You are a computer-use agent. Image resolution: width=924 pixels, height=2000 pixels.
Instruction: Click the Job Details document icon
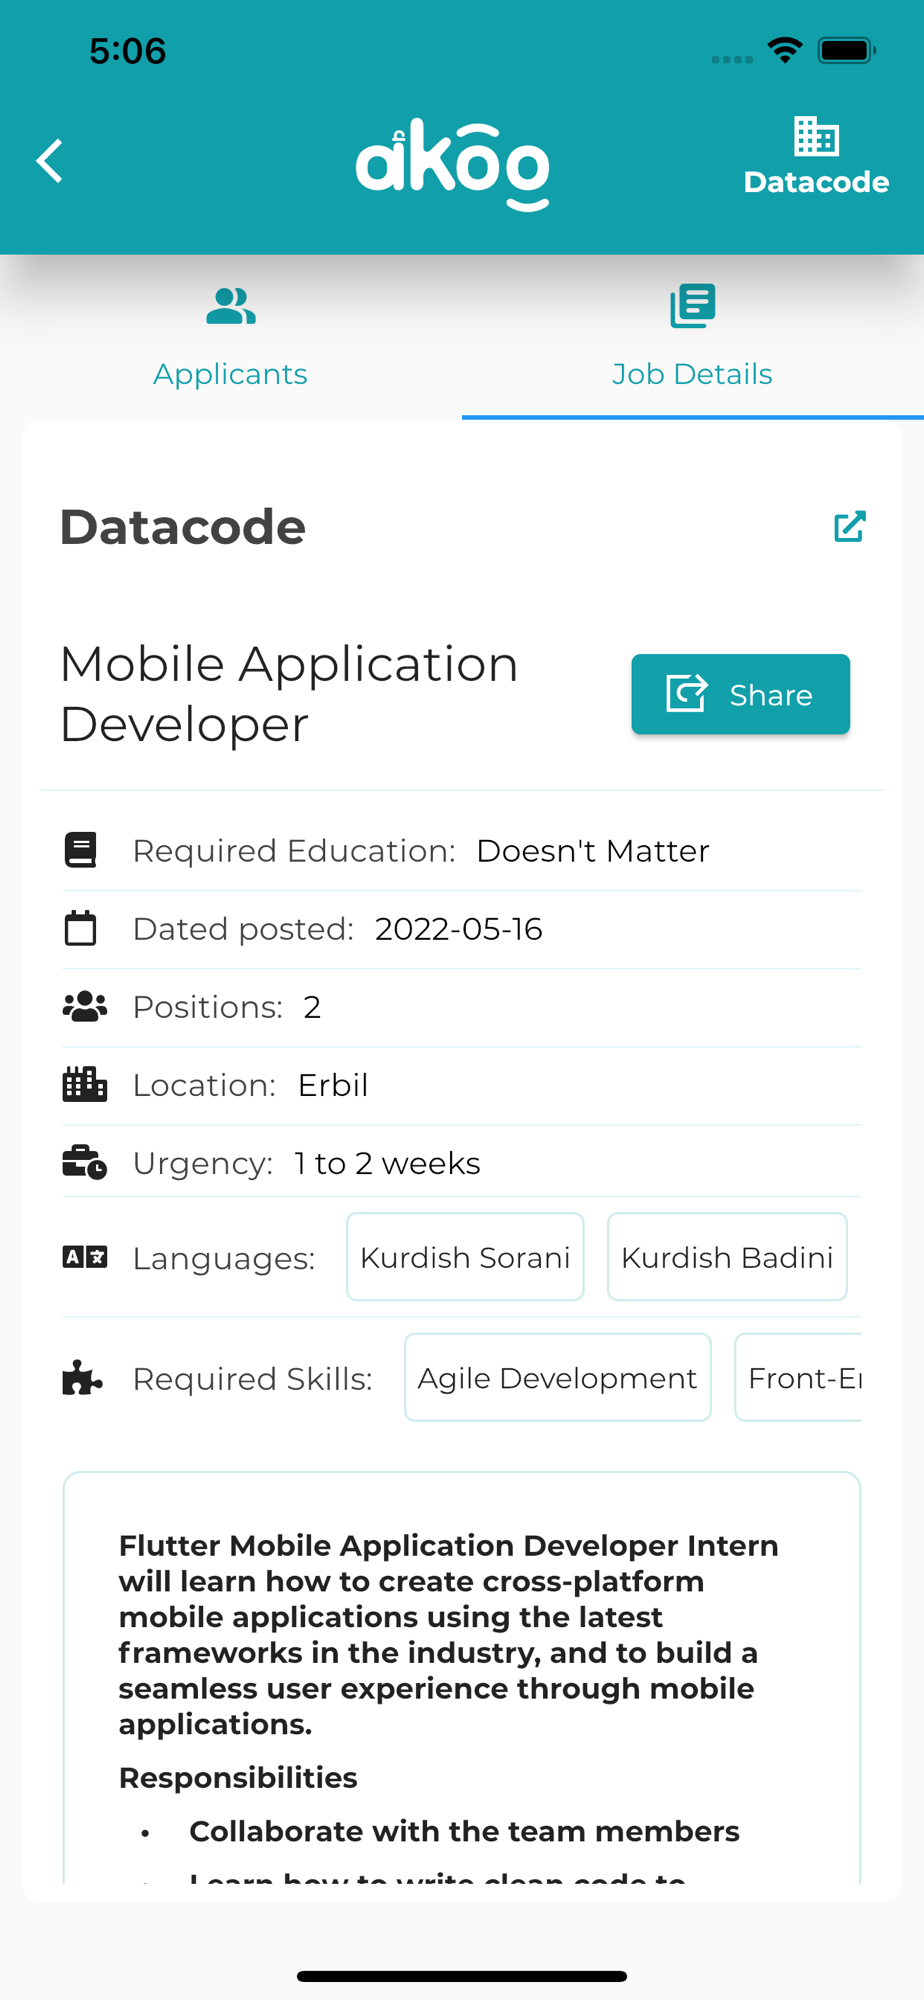tap(692, 305)
